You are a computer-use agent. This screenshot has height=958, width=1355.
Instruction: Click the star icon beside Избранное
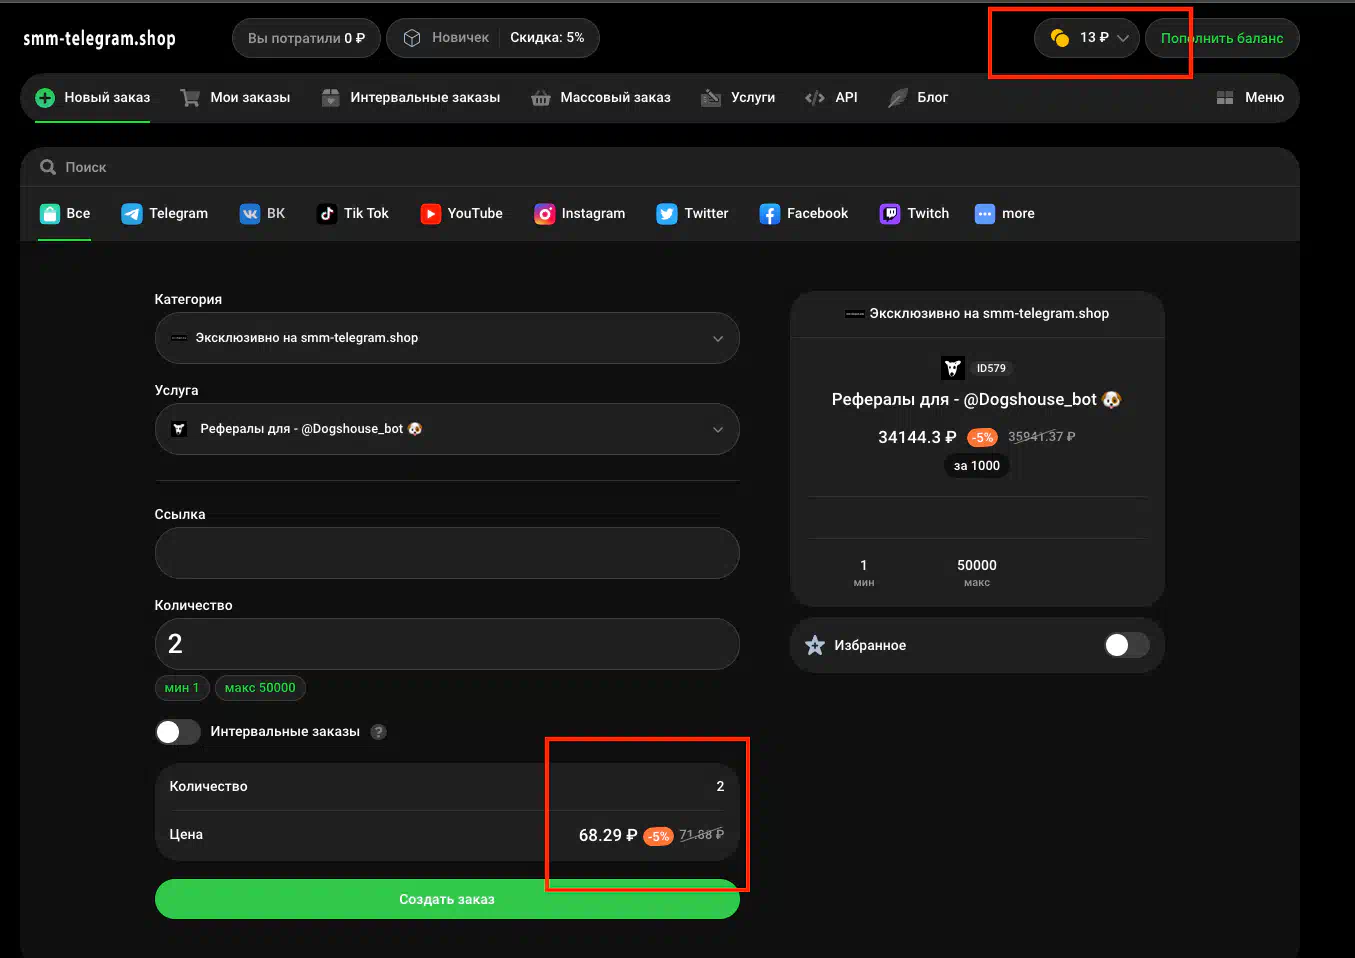[815, 646]
